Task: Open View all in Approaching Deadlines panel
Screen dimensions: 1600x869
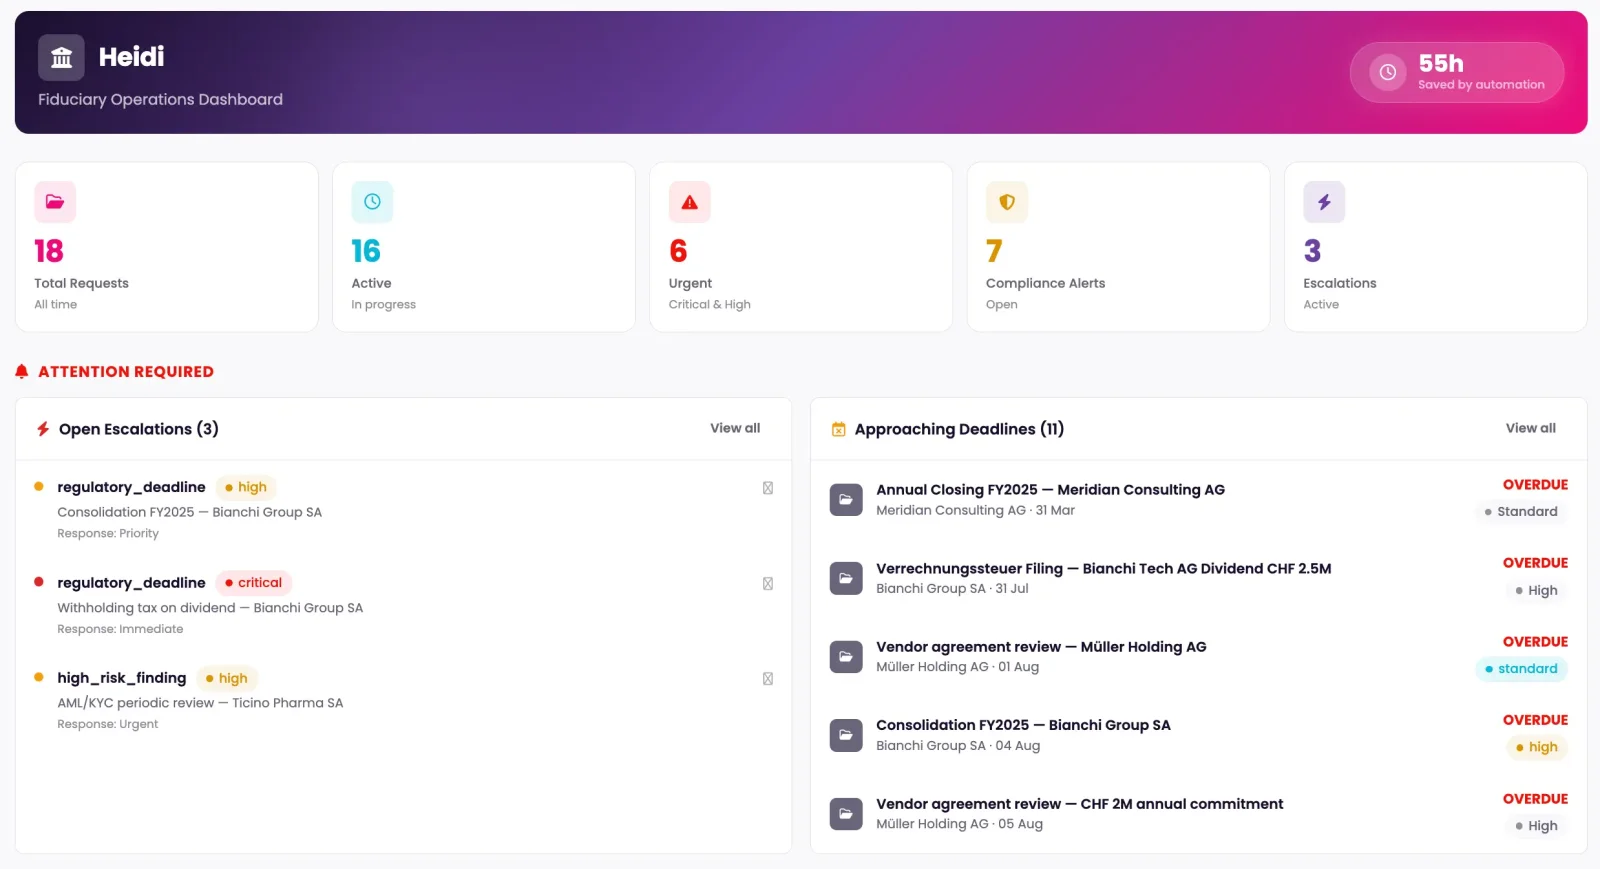Action: [x=1531, y=428]
